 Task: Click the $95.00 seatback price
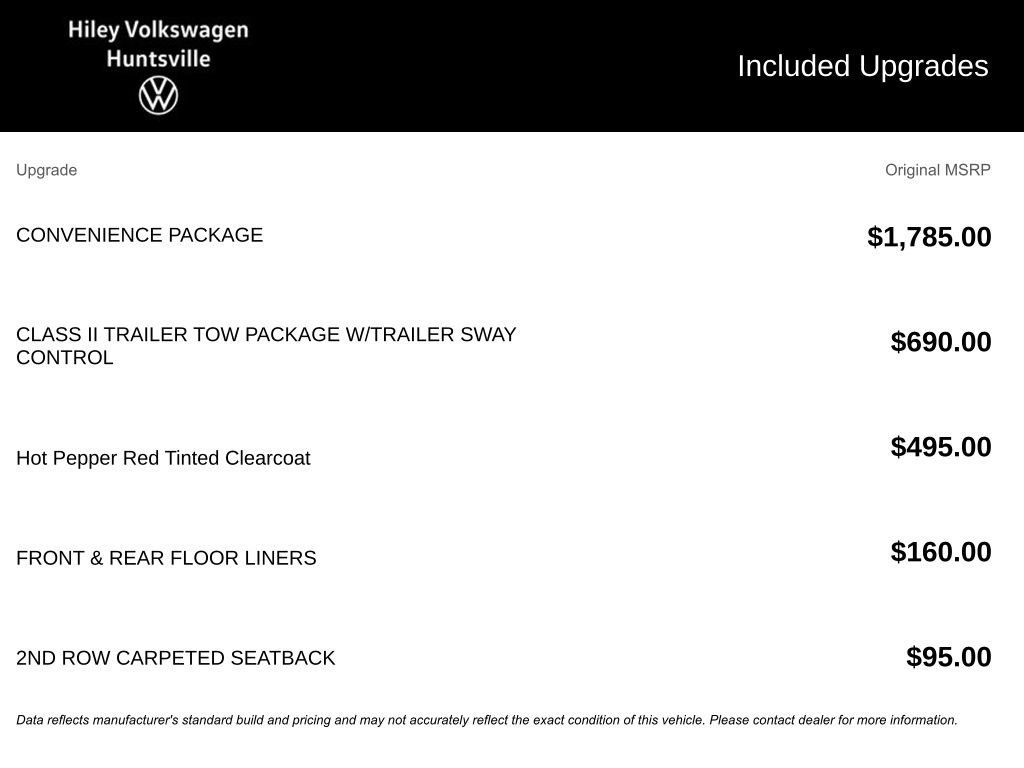coord(949,657)
